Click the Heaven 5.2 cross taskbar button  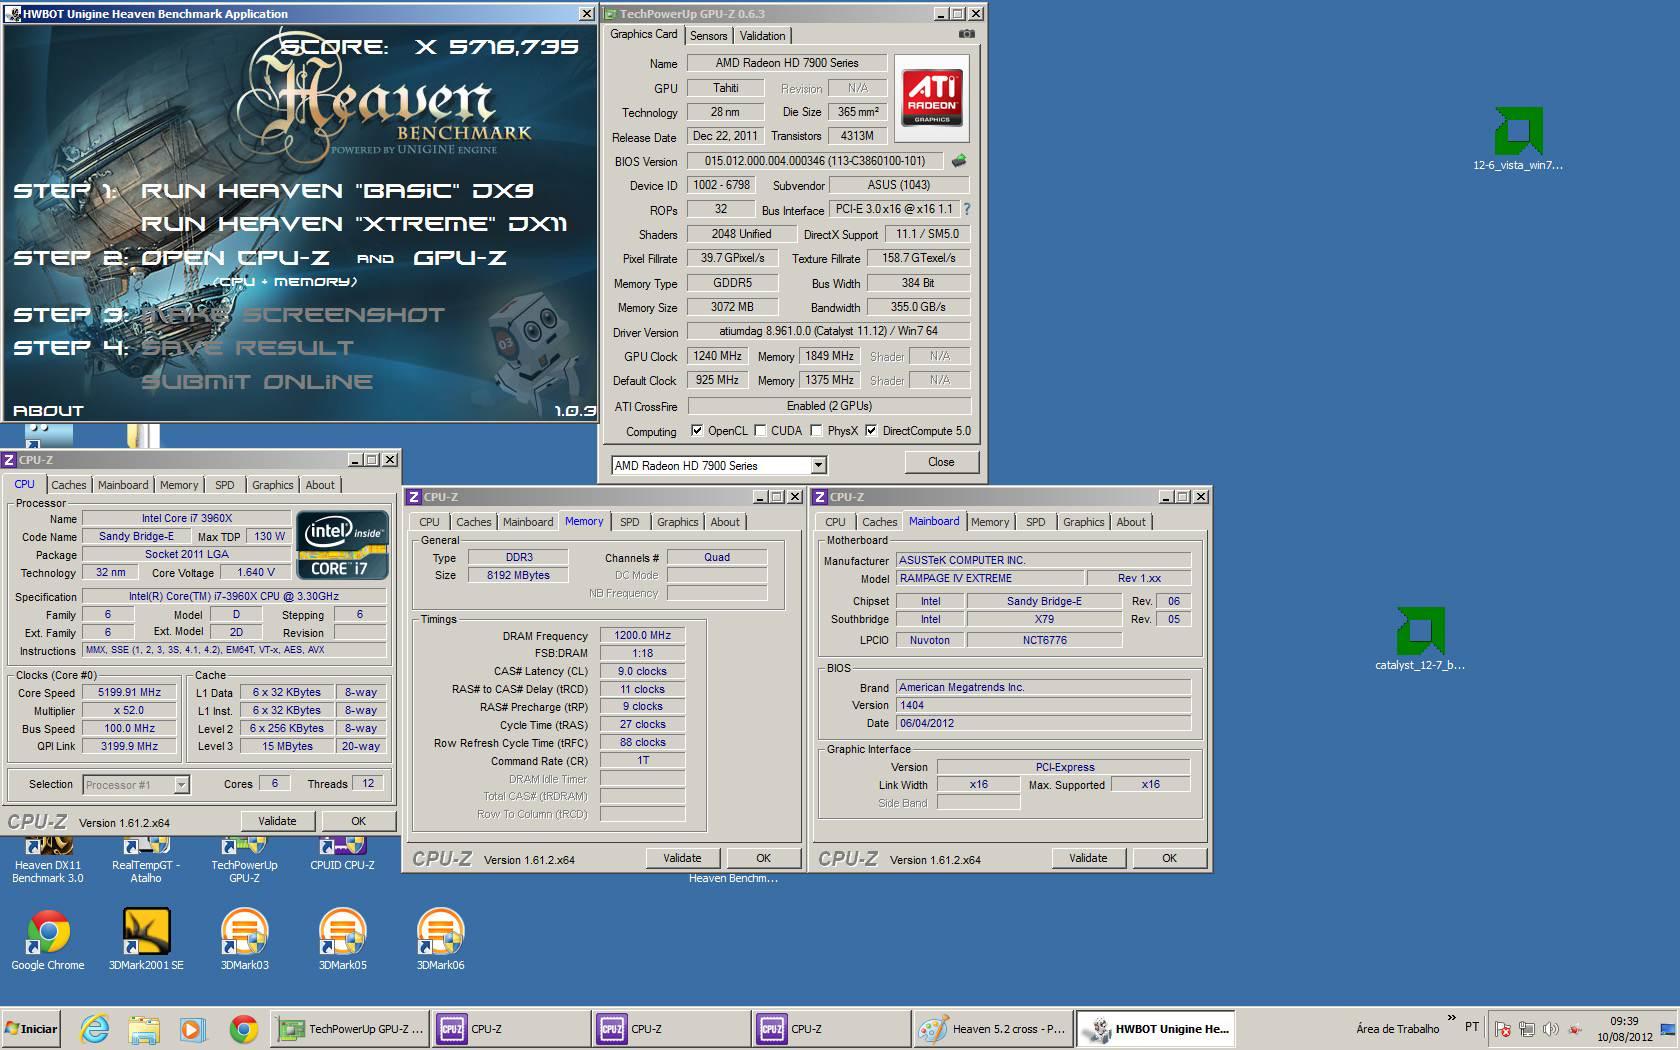[994, 1028]
